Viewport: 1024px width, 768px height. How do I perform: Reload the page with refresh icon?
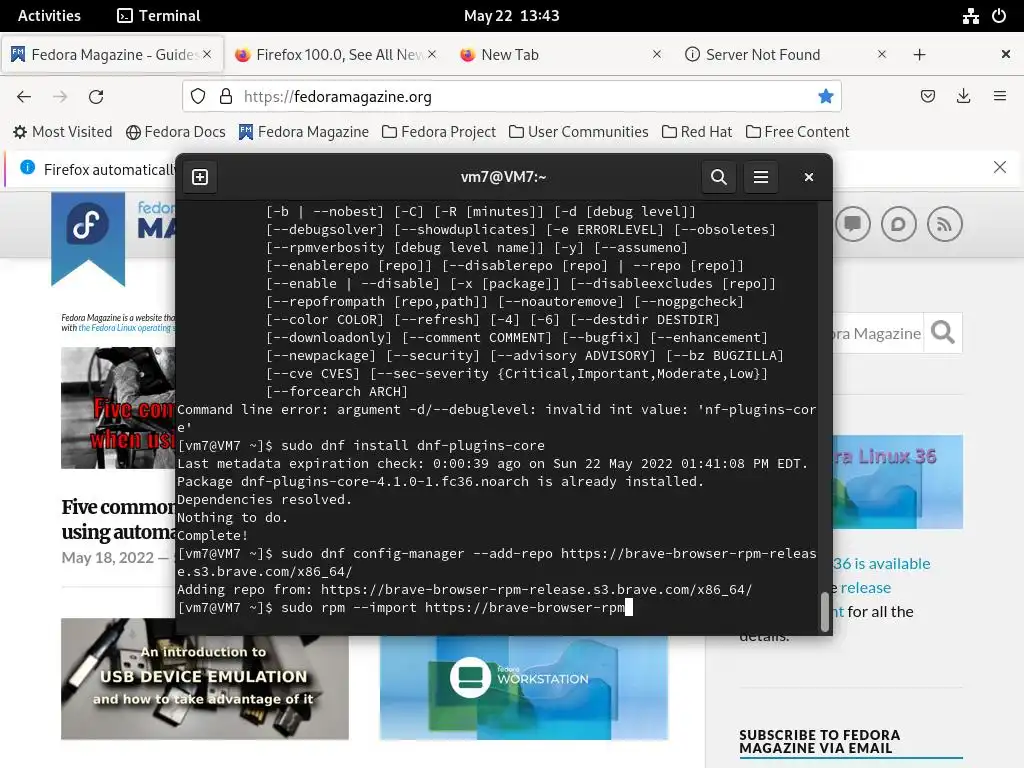[96, 97]
